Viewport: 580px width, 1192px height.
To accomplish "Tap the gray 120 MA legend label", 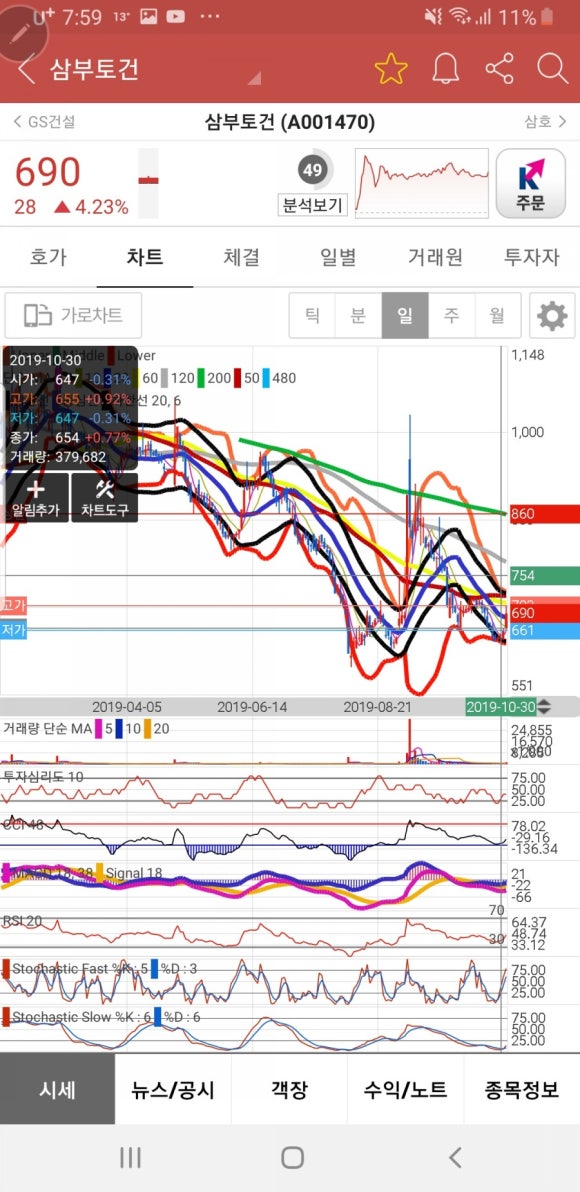I will (x=182, y=378).
